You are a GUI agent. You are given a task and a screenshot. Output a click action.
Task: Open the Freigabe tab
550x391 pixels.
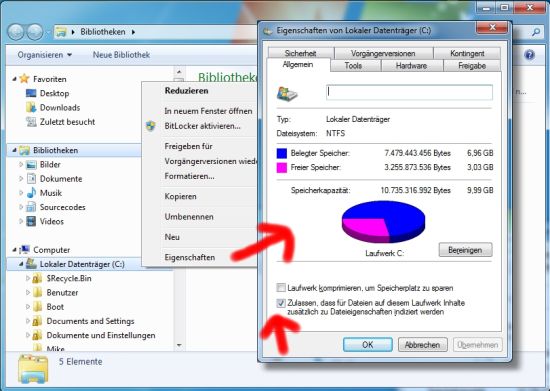pos(472,66)
